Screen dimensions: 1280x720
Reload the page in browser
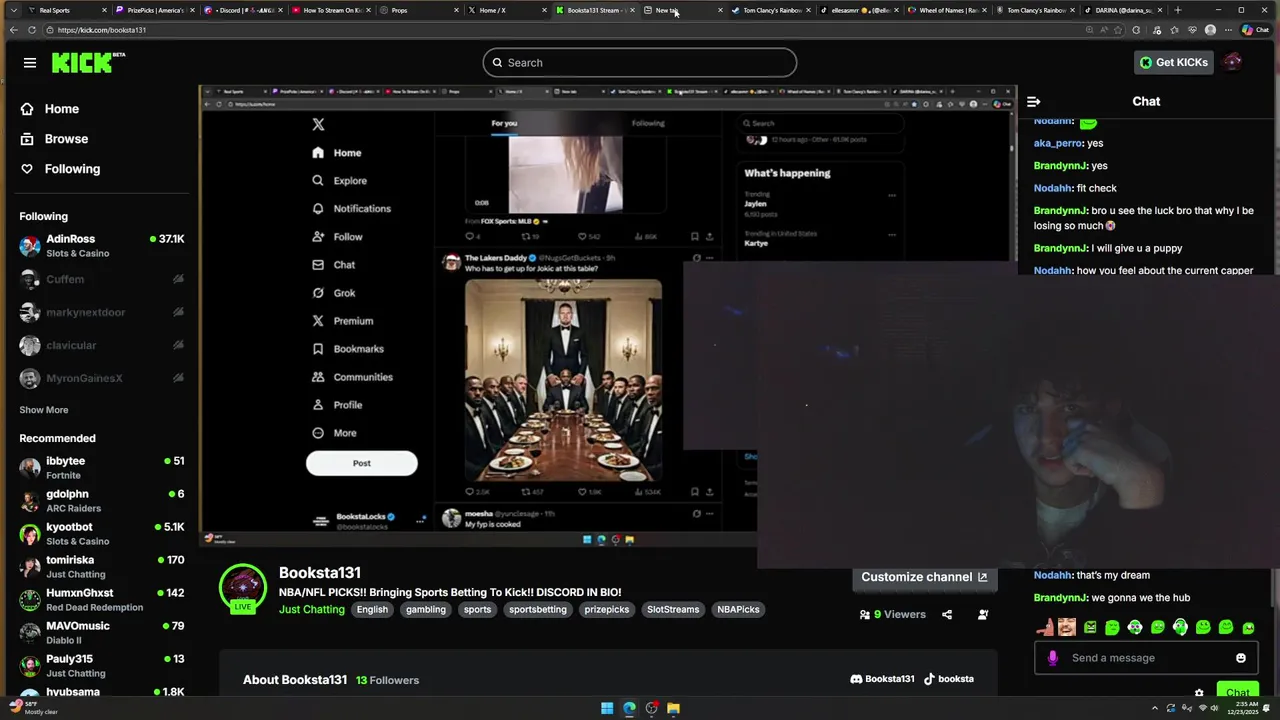[x=32, y=30]
